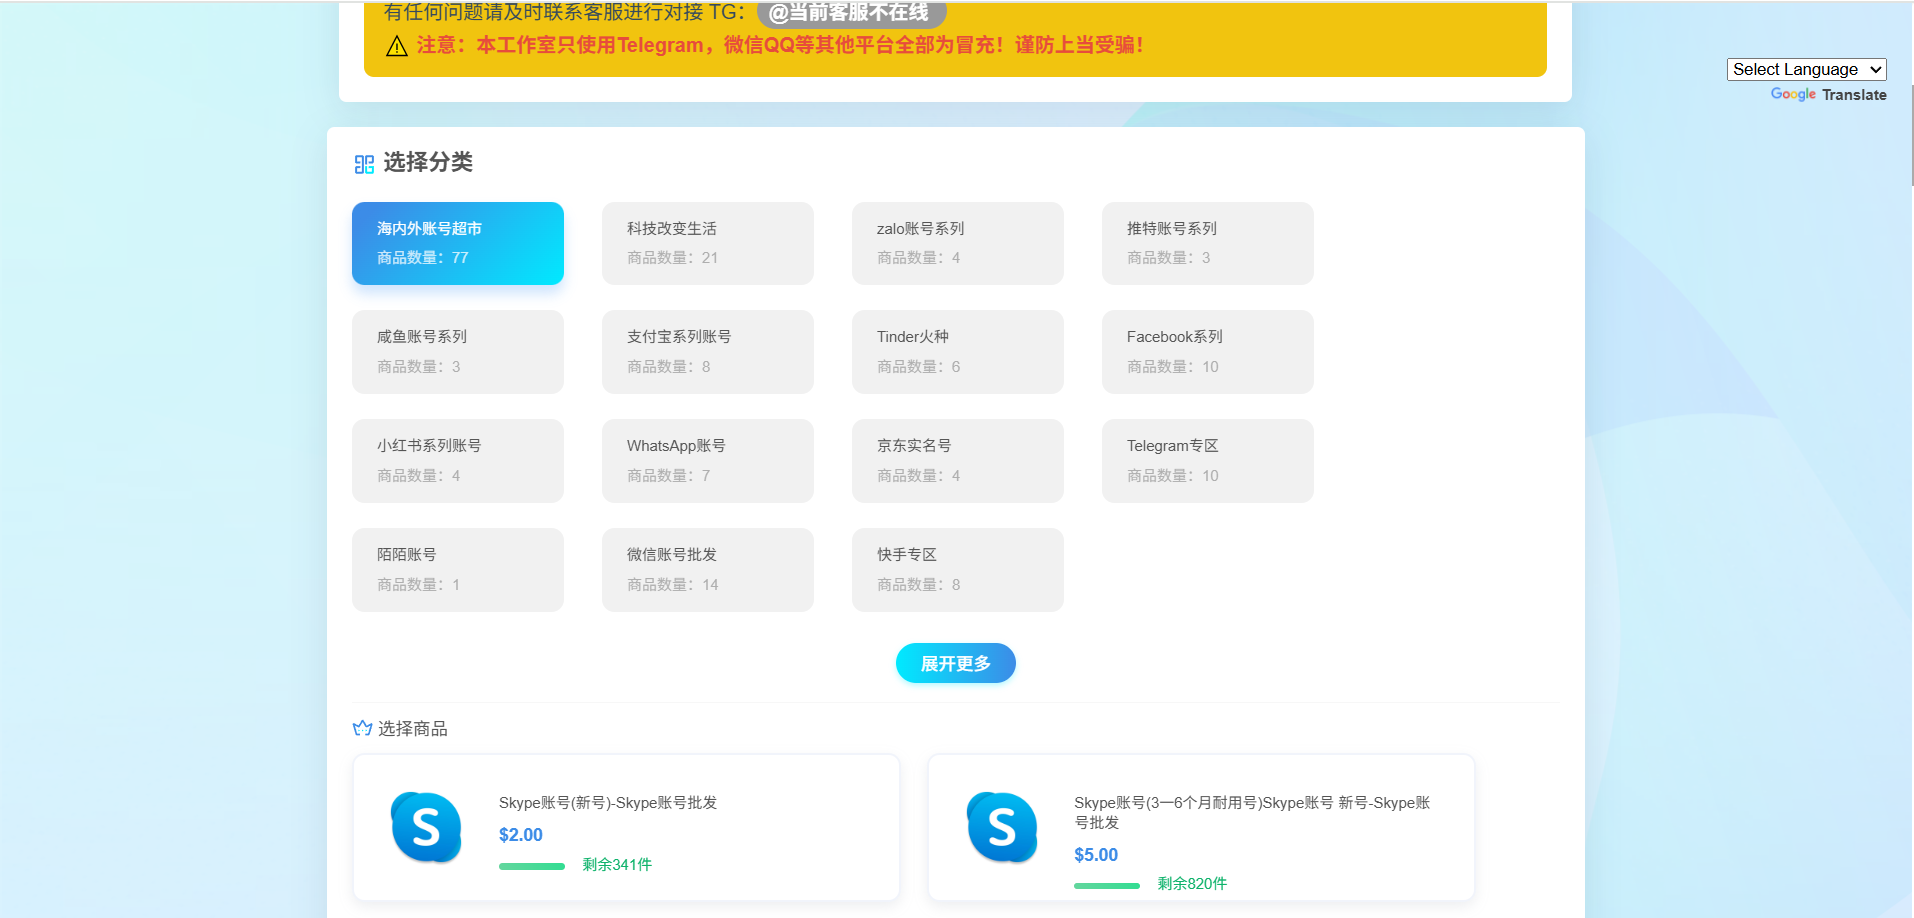Image resolution: width=1914 pixels, height=918 pixels.
Task: Click the warning triangle icon in yellow banner
Action: click(x=397, y=46)
